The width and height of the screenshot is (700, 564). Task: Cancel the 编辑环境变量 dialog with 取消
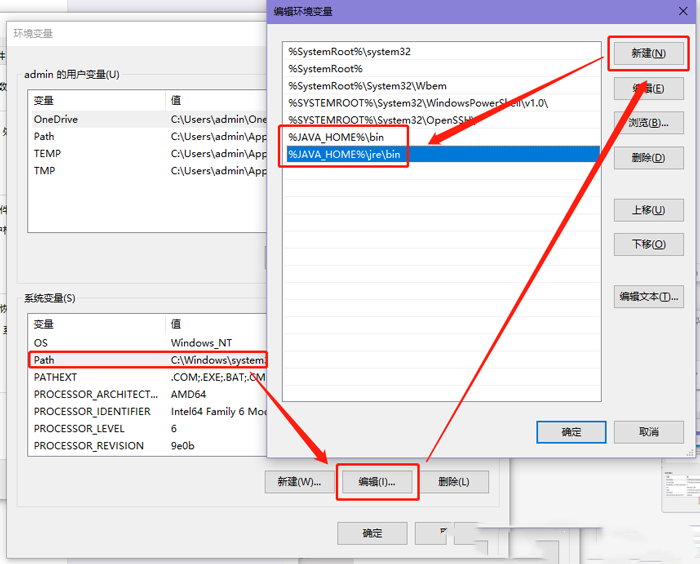649,432
